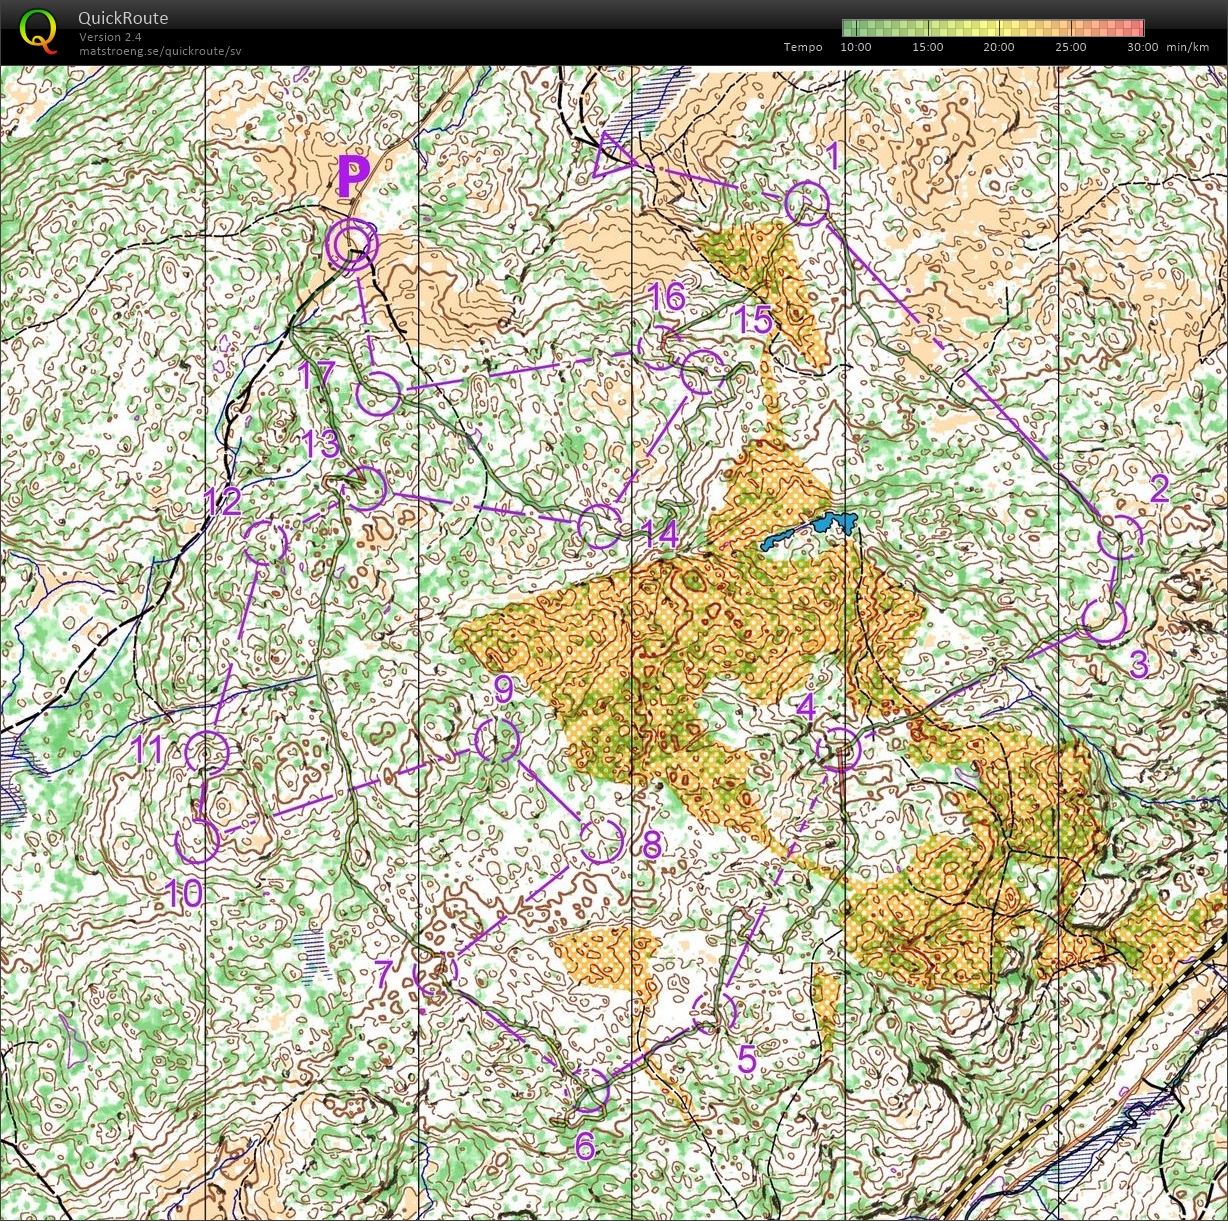
Task: Click the Version 2.4 label
Action: coord(110,37)
